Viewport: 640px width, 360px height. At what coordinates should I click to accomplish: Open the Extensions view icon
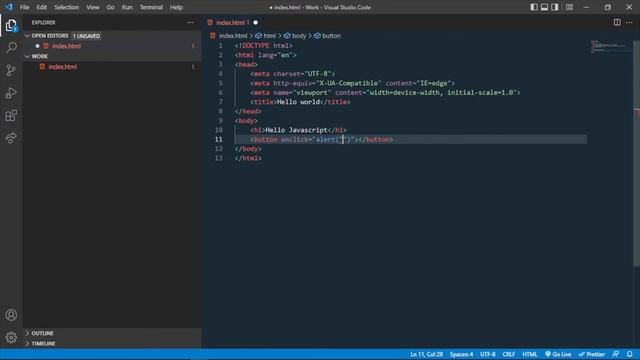11,116
